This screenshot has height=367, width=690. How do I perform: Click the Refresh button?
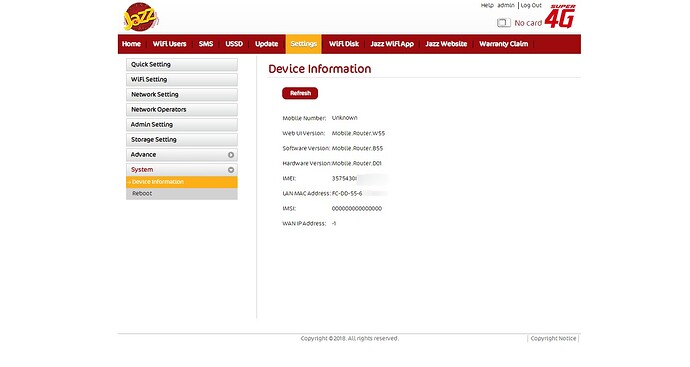[300, 93]
